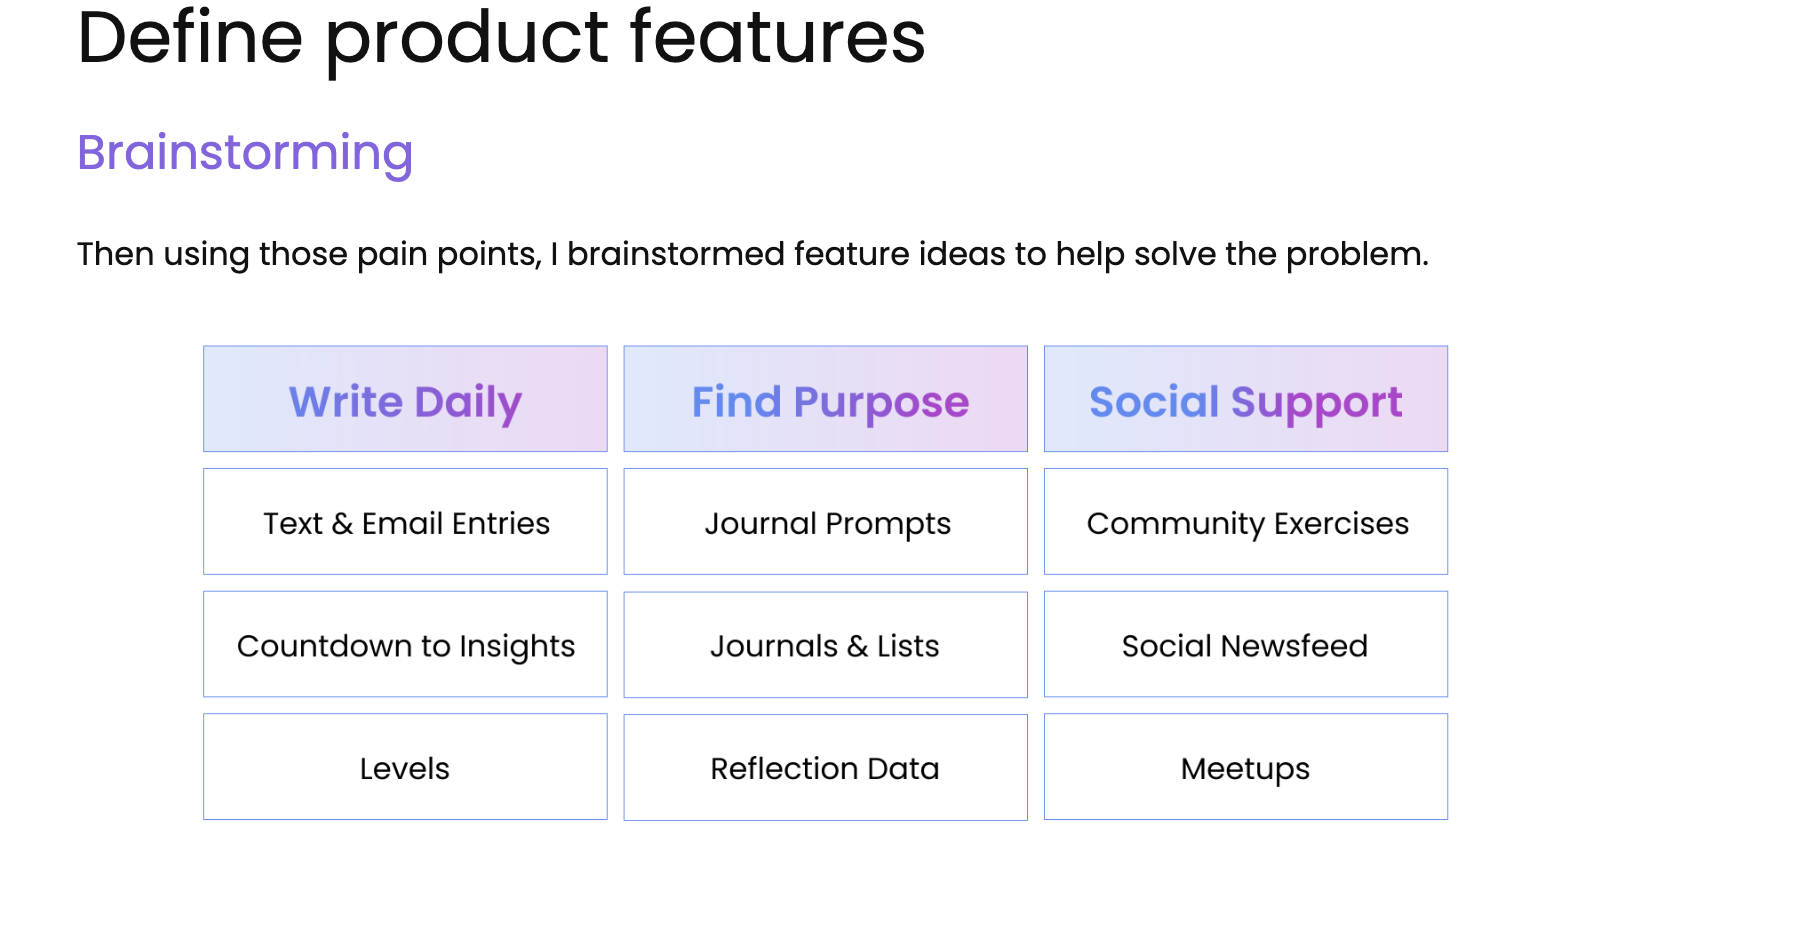Click the Brainstorming section heading
This screenshot has height=940, width=1820.
245,154
